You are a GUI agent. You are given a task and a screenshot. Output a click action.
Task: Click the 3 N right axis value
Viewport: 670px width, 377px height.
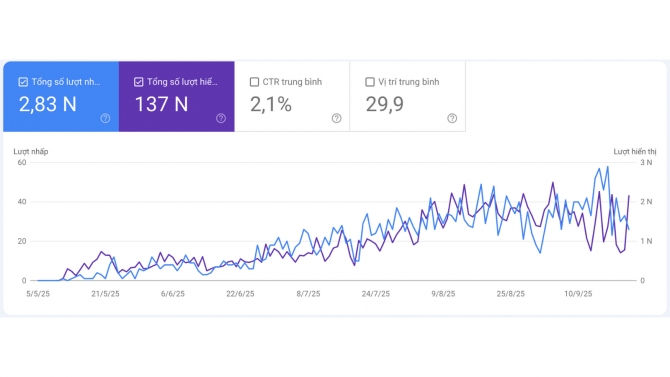coord(646,162)
